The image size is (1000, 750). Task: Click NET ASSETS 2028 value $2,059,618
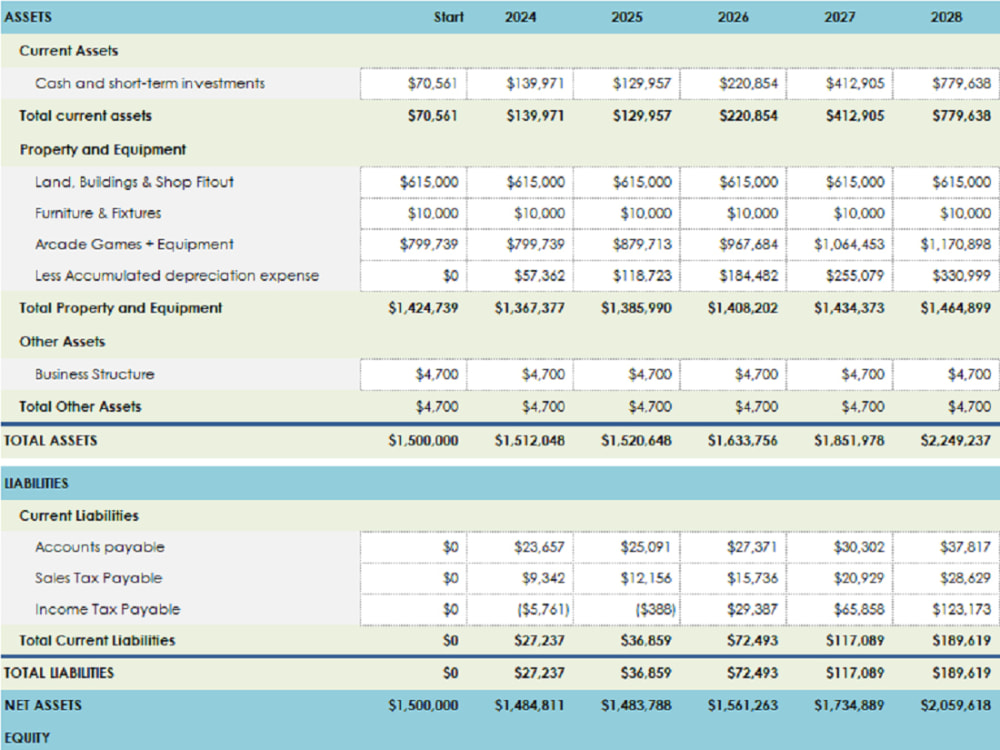955,706
